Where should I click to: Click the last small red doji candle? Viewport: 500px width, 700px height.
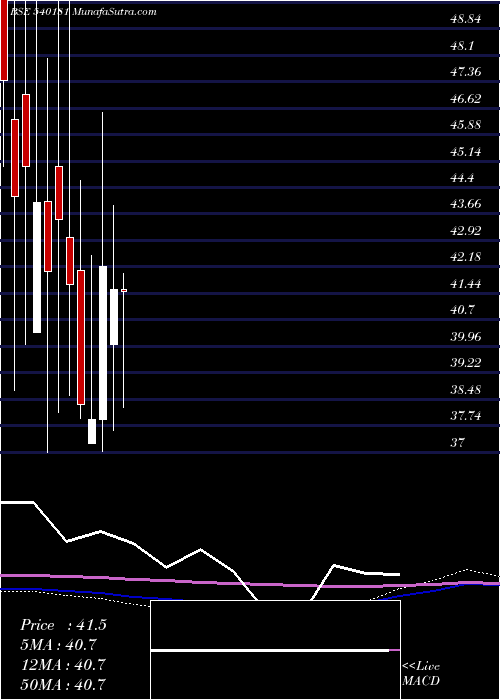[x=124, y=291]
